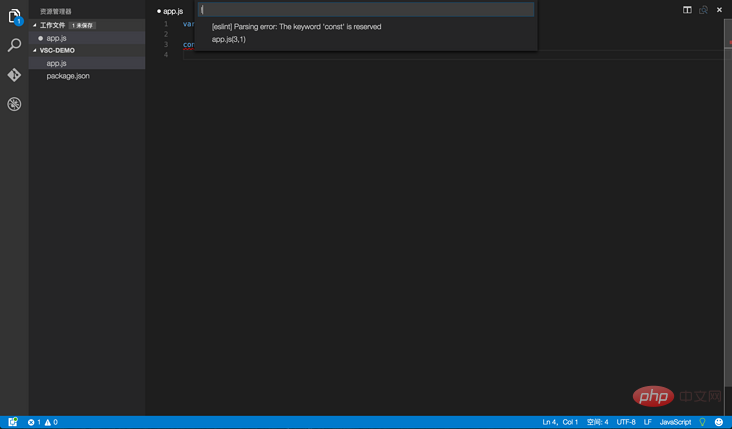Click the eslint parsing error entry

[296, 27]
